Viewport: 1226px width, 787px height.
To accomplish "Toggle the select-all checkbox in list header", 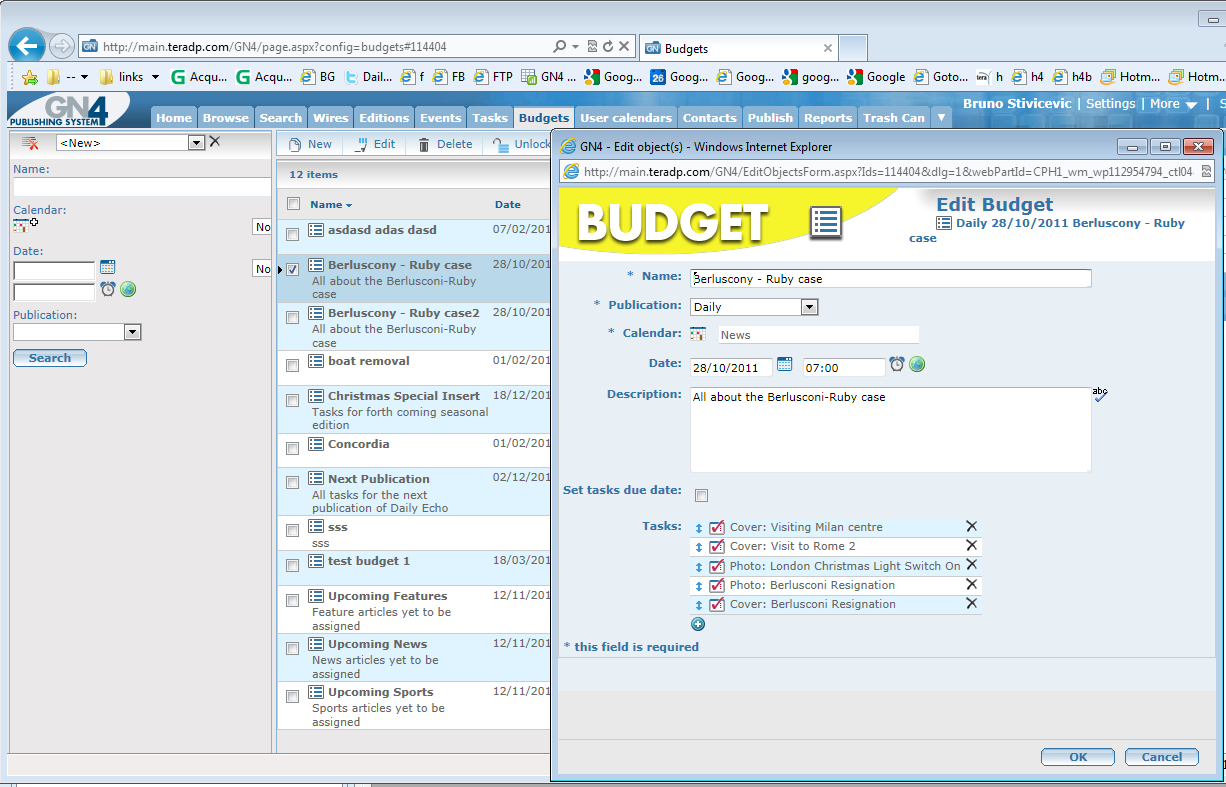I will coord(293,204).
